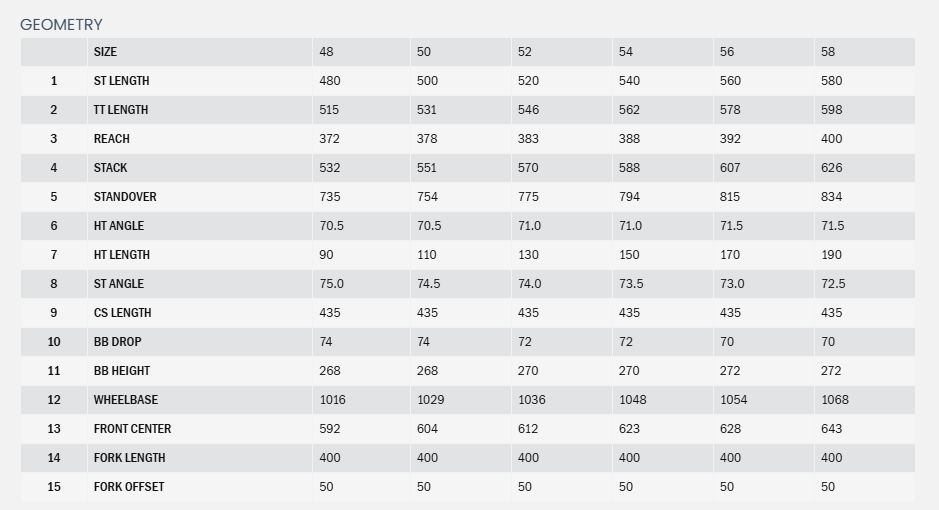
Task: Select the REACH row label
Action: (x=112, y=139)
